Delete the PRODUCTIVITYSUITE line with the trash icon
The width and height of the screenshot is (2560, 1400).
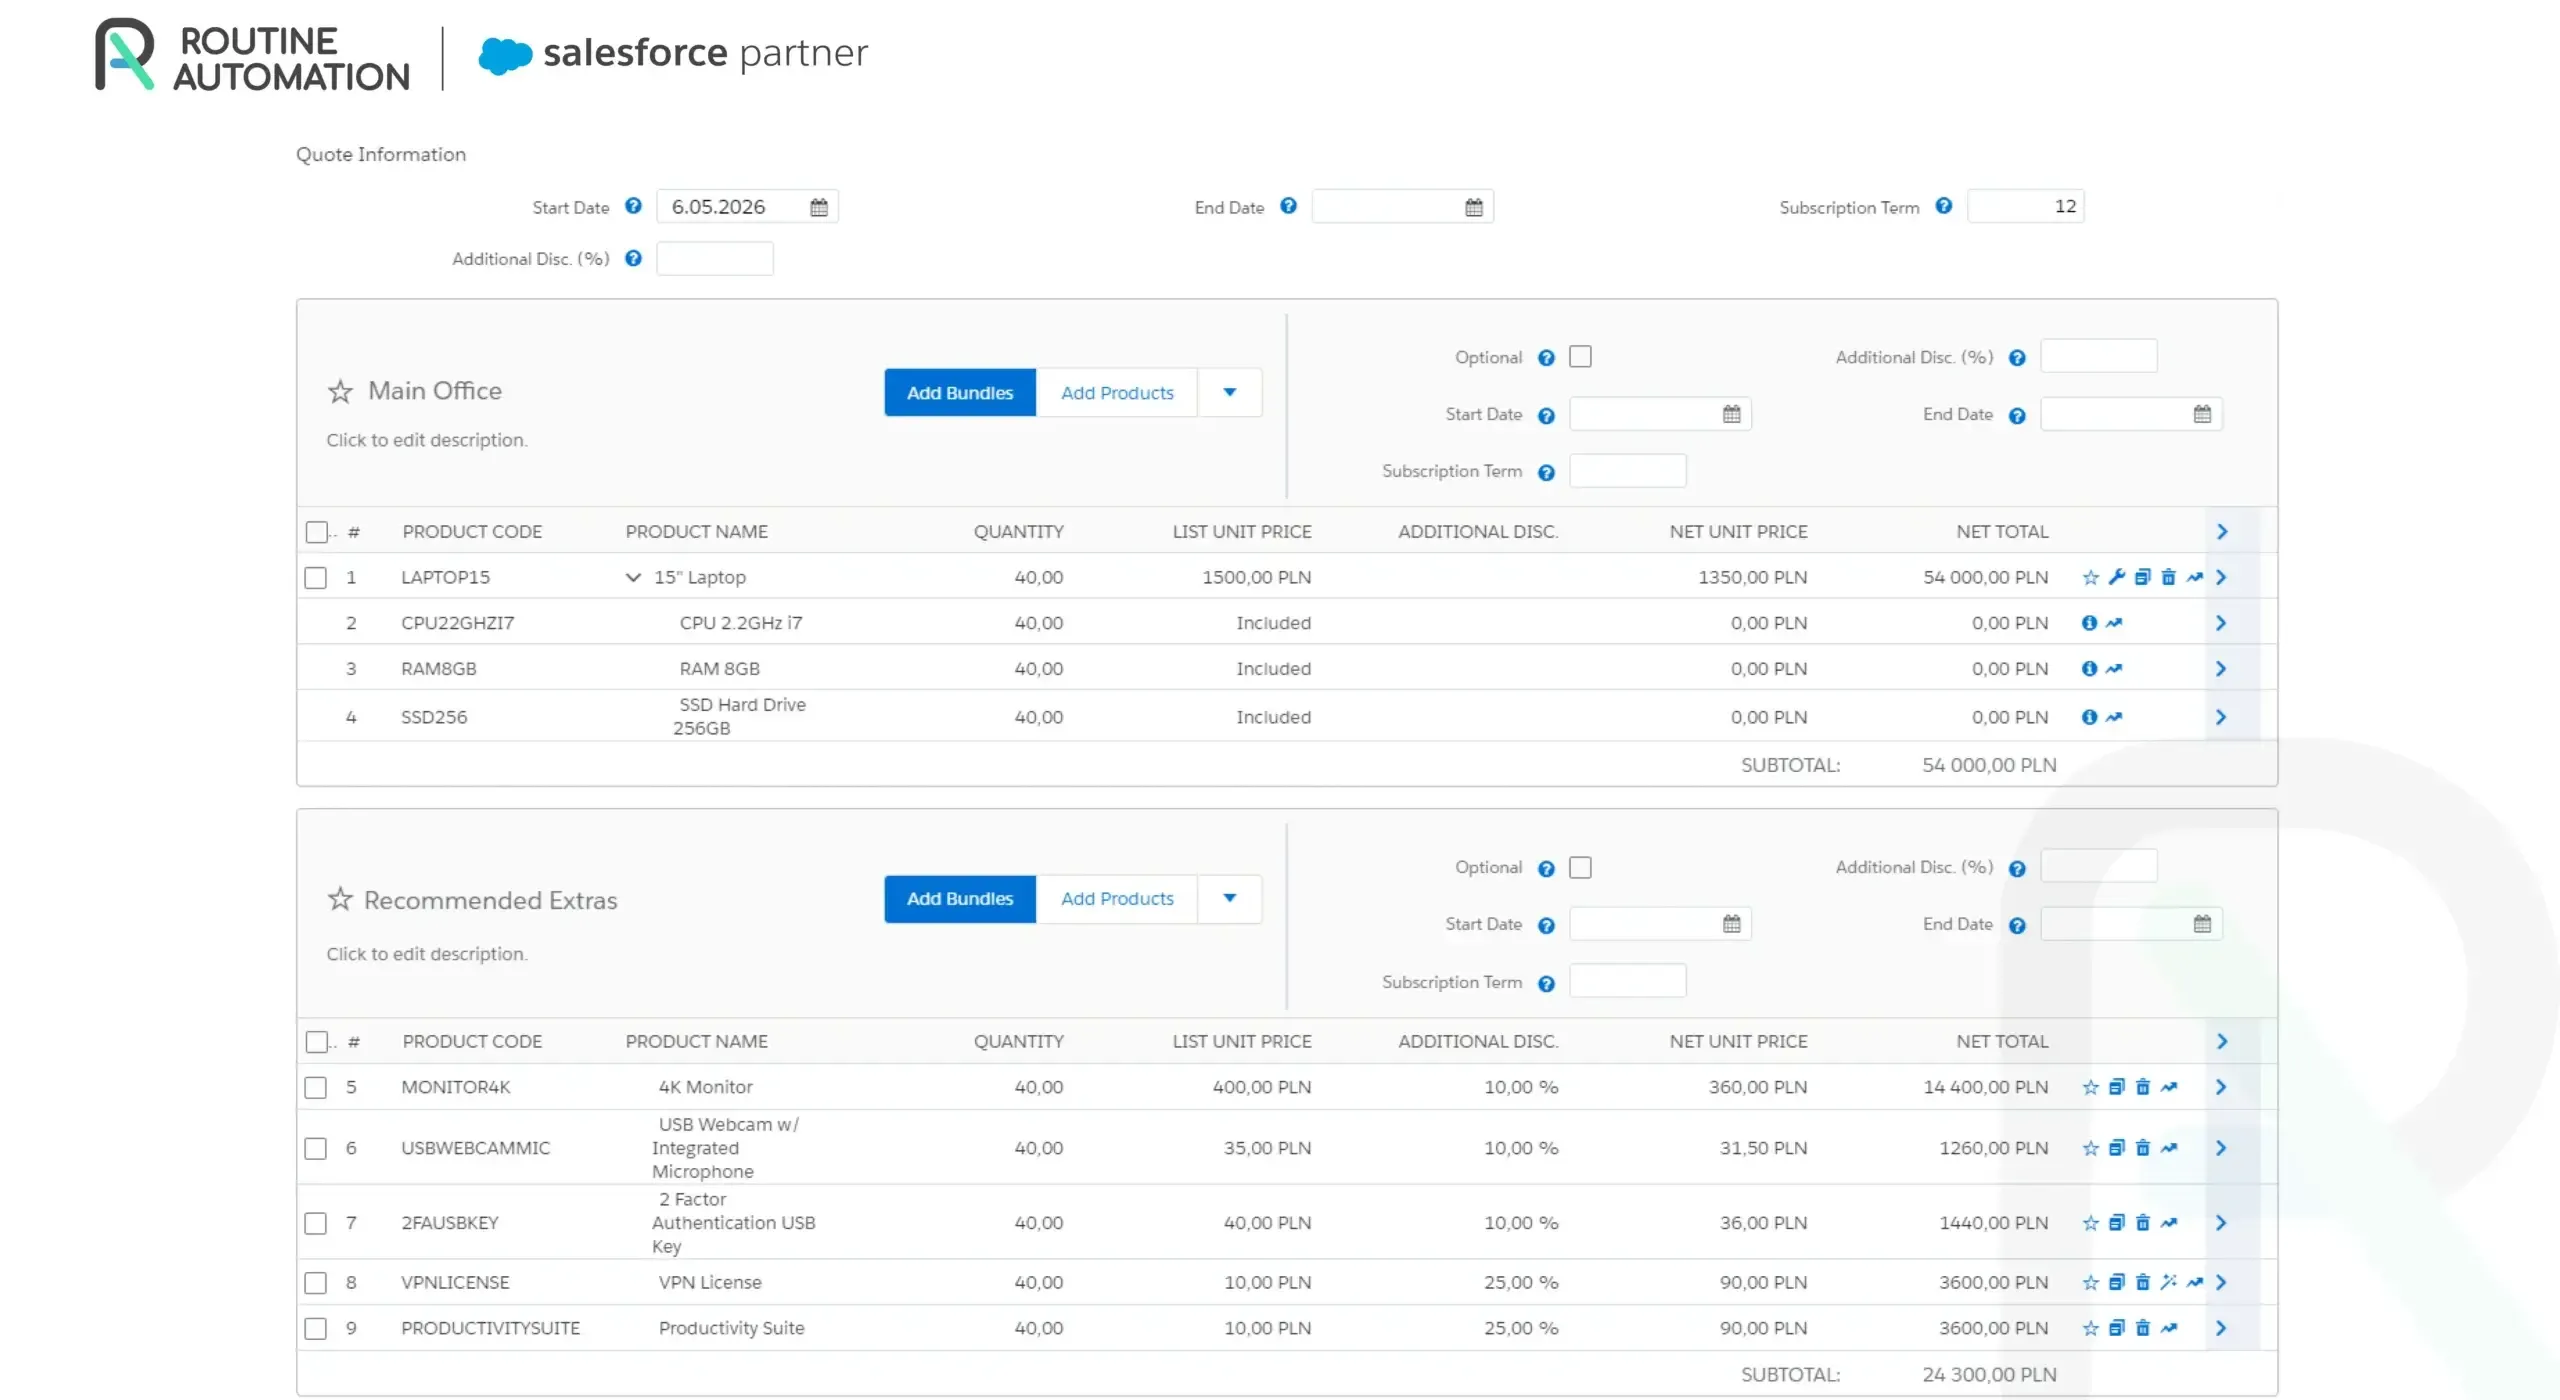(2142, 1328)
